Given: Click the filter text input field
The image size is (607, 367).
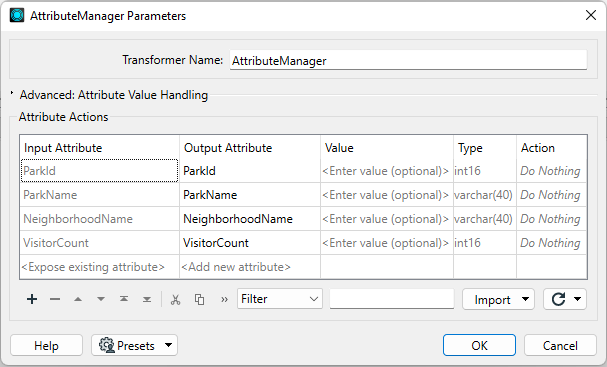Looking at the screenshot, I should [x=392, y=299].
